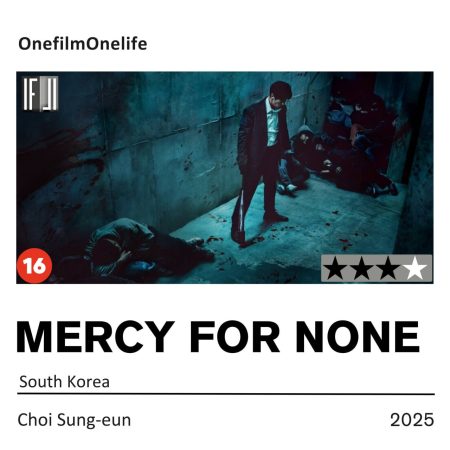Click the gray background box behind the stars
The height and width of the screenshot is (450, 450).
pos(376,268)
